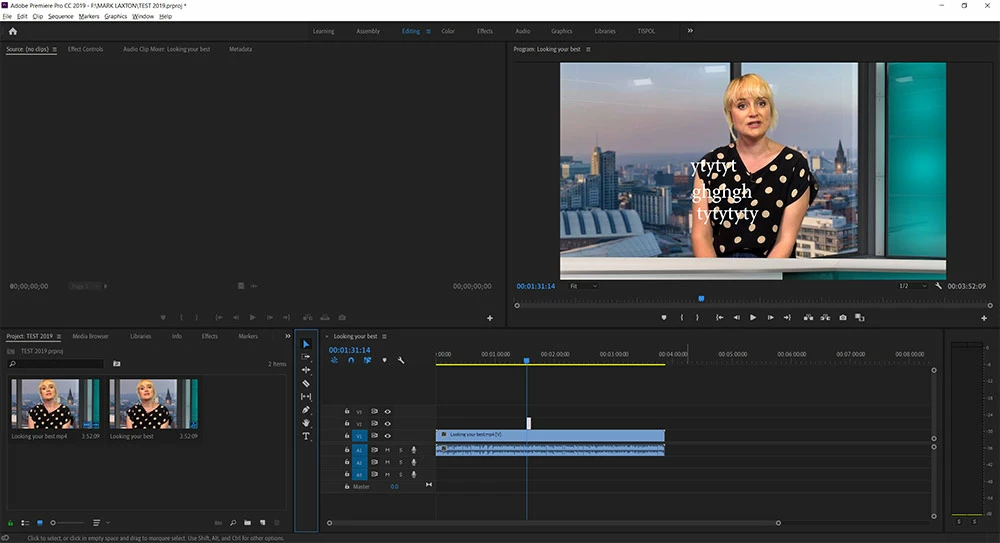Select the Razor tool in the tools panel
This screenshot has height=543, width=1000.
306,383
